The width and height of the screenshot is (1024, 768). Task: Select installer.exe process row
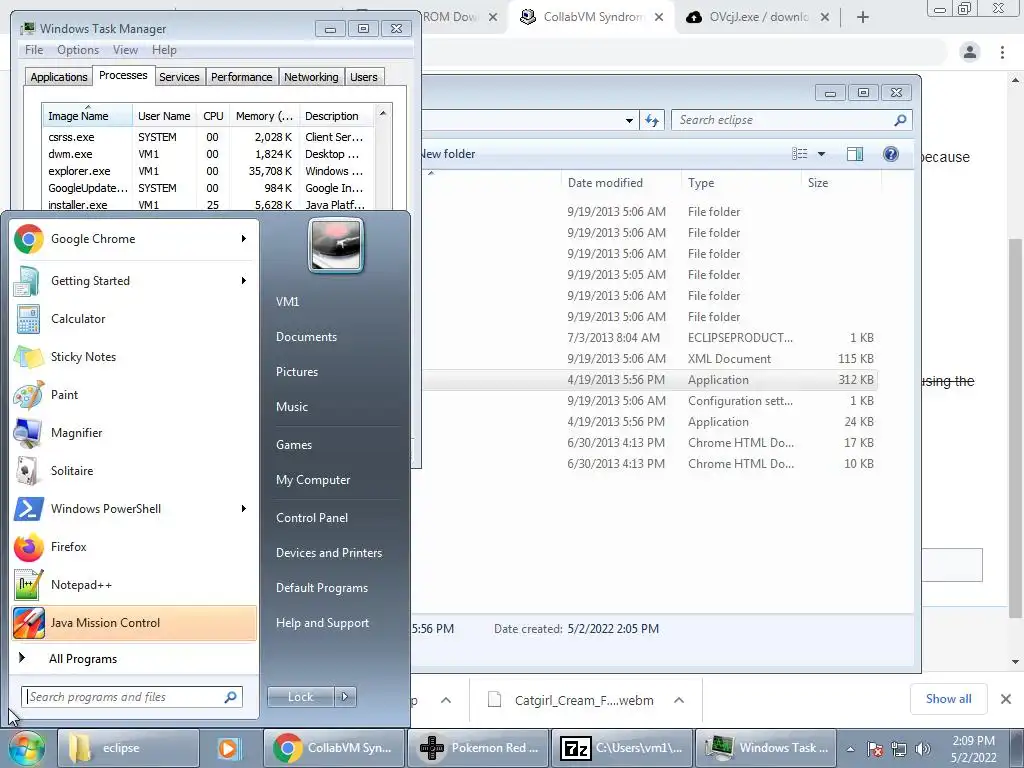tap(208, 205)
